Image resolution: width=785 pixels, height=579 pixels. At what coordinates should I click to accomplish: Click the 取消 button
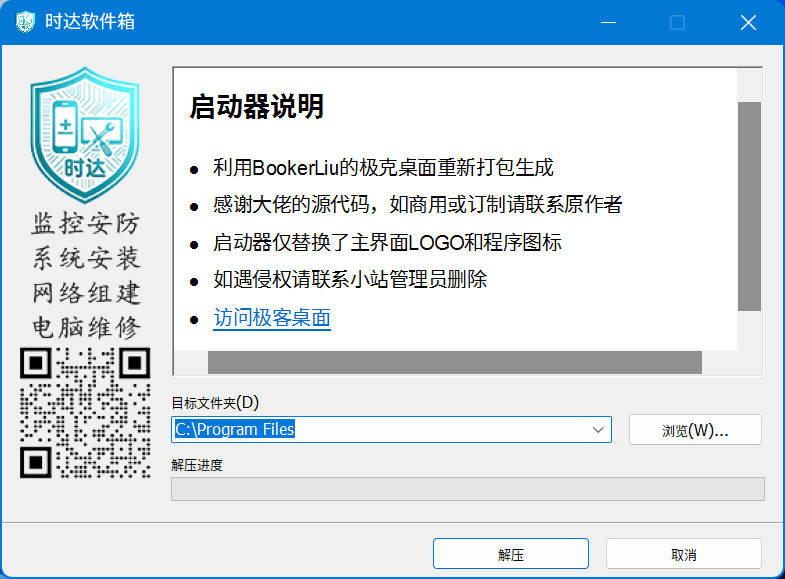pyautogui.click(x=683, y=553)
